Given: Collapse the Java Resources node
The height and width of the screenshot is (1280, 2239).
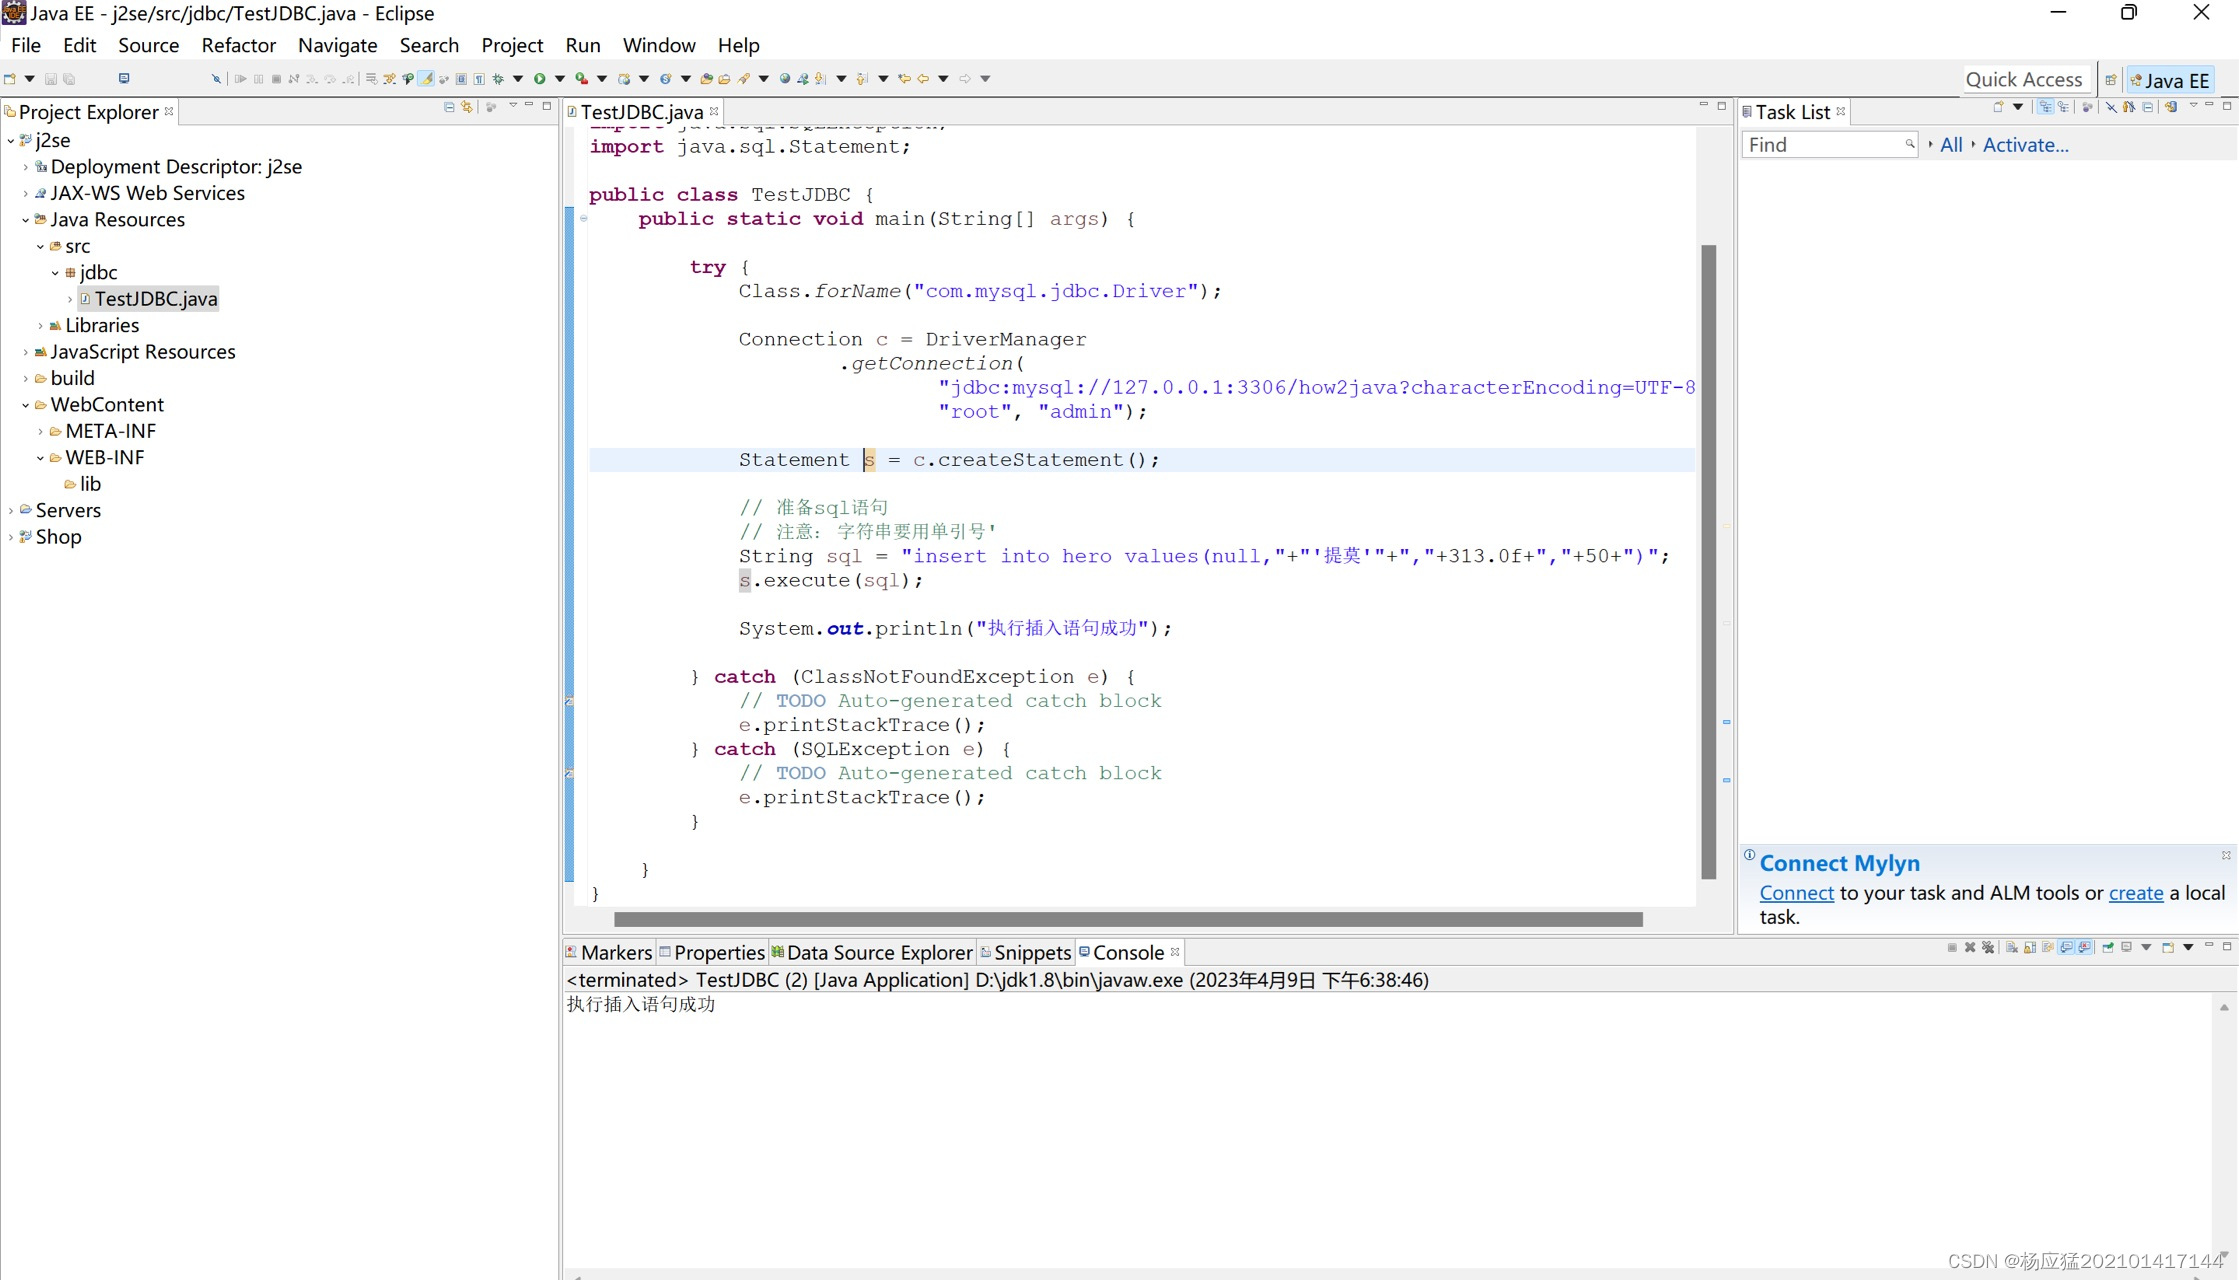Looking at the screenshot, I should click(26, 220).
